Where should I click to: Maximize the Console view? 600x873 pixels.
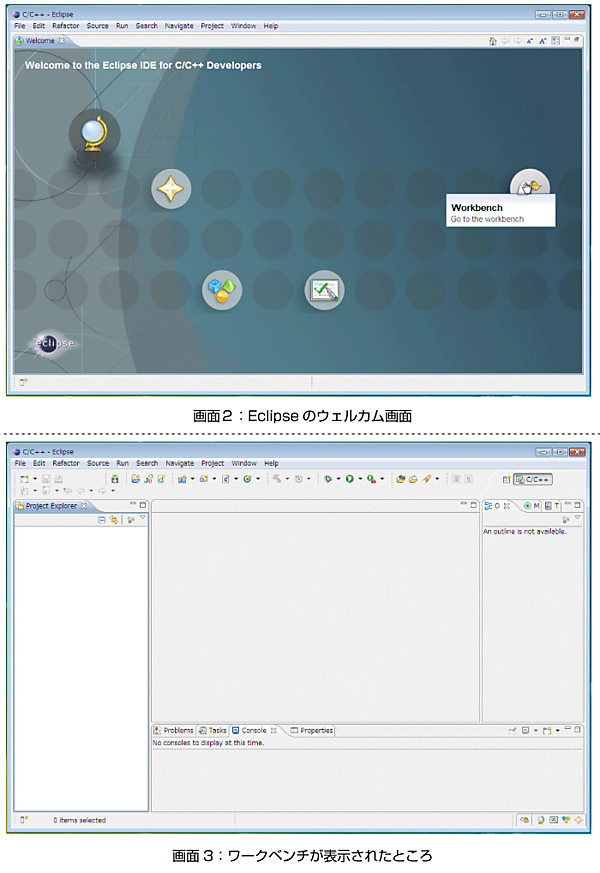tap(578, 729)
